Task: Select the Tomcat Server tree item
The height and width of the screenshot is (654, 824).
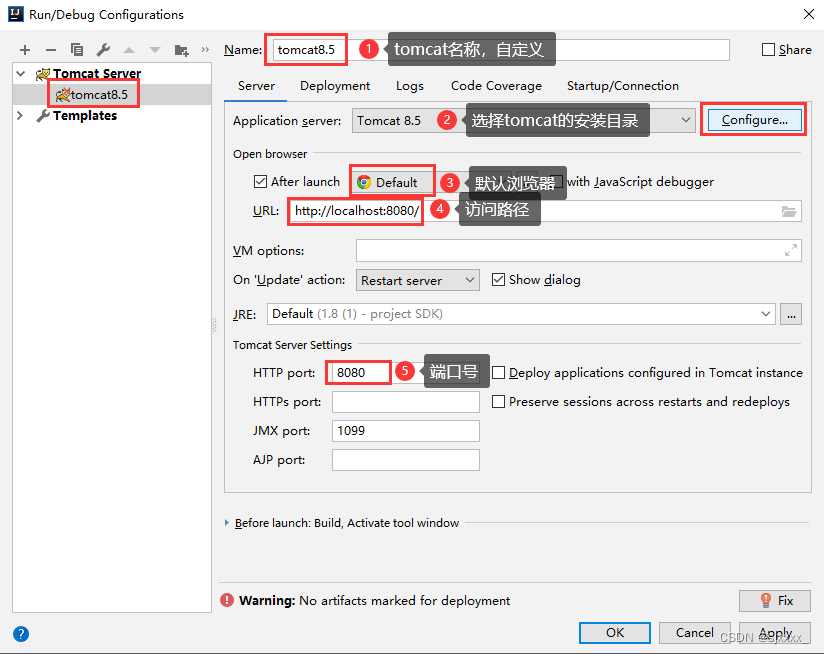Action: point(97,74)
